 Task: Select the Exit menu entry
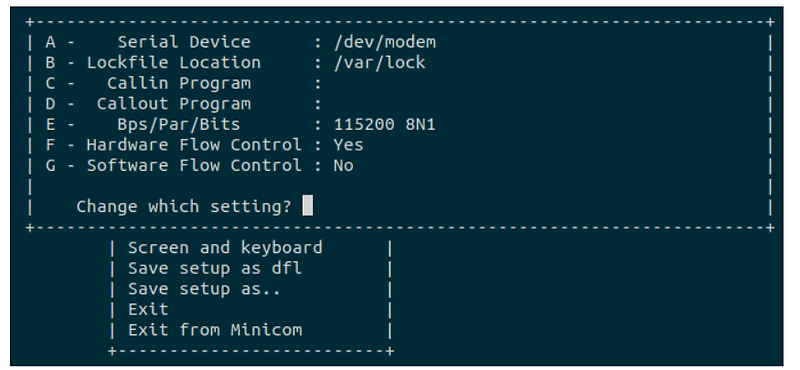point(148,309)
